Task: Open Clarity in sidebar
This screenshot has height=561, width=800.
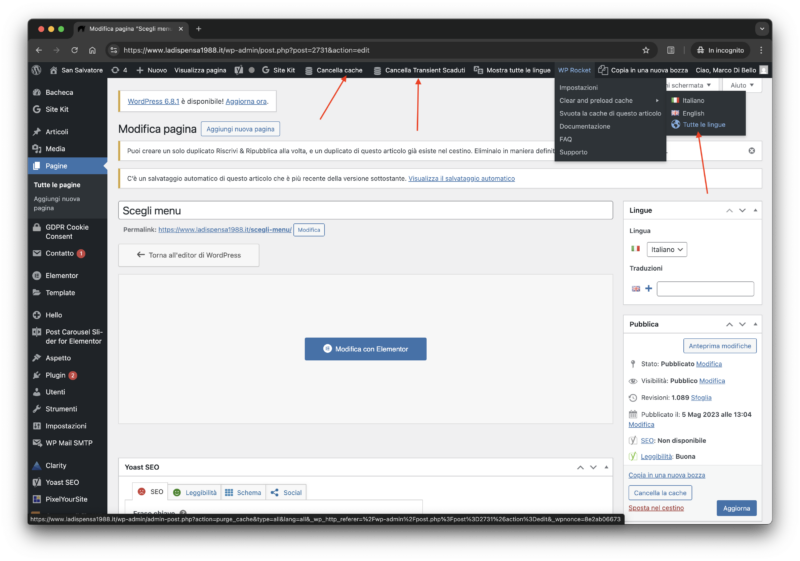Action: tap(56, 466)
